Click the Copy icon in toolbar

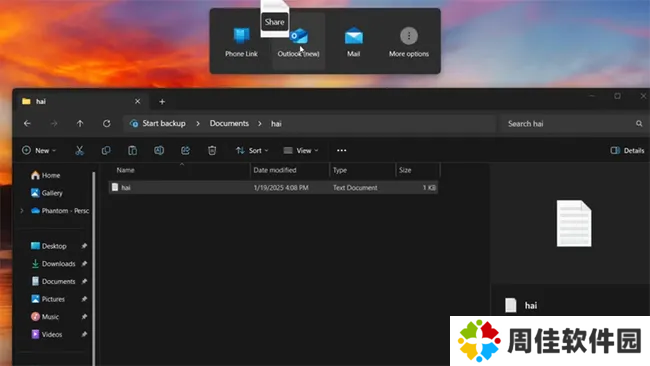[106, 150]
